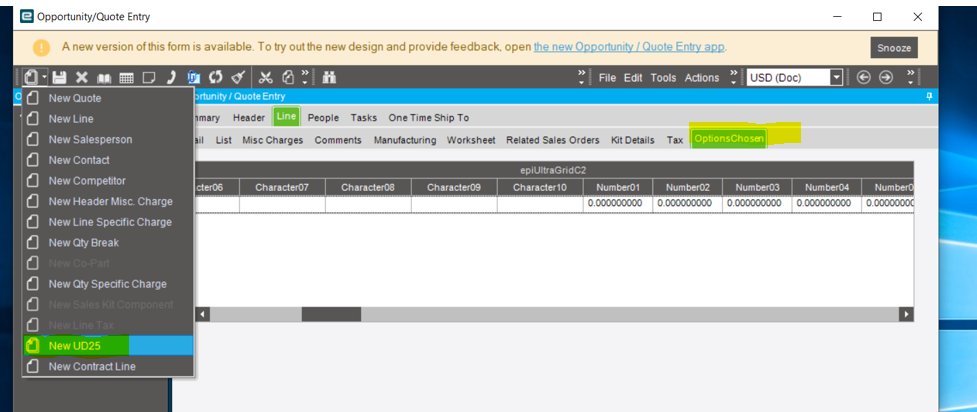Open the One Time Ship To tab
The image size is (977, 412).
pos(429,118)
